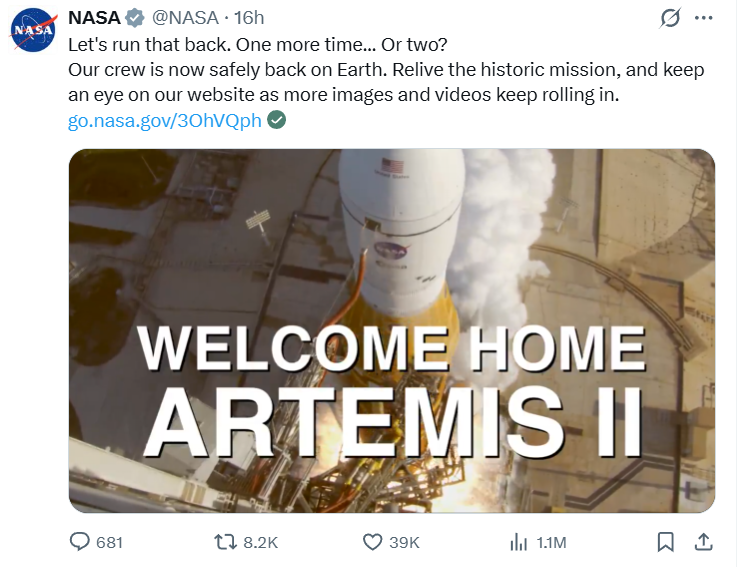Play the Welcome Home Artemis II video
This screenshot has width=747, height=567.
(x=392, y=331)
